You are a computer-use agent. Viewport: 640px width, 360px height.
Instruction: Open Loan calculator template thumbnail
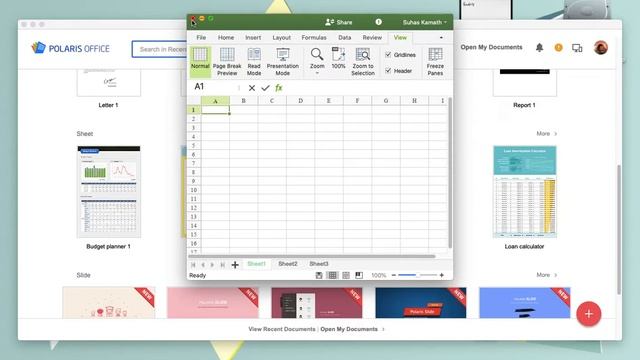tap(524, 192)
